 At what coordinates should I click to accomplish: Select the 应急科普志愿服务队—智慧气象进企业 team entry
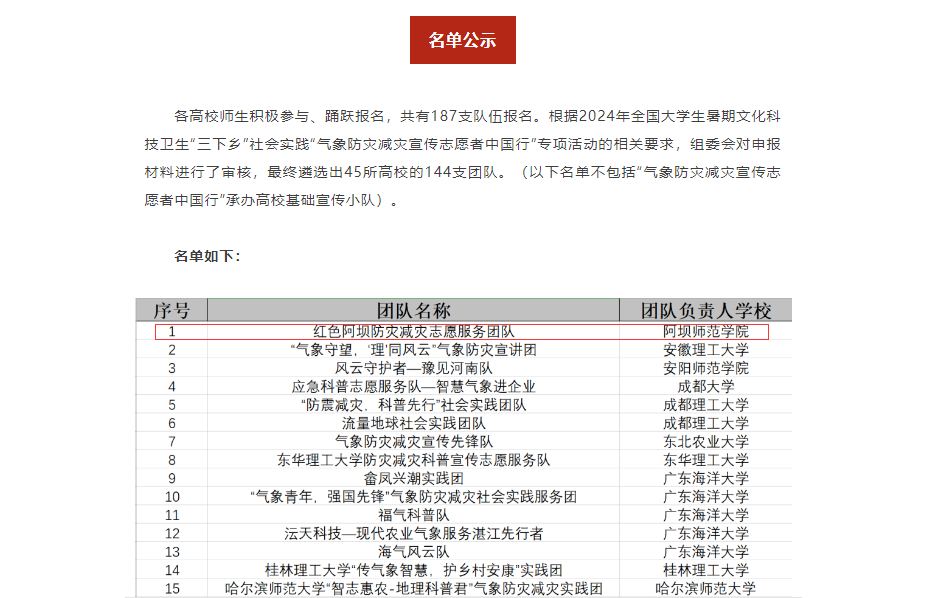pos(413,386)
